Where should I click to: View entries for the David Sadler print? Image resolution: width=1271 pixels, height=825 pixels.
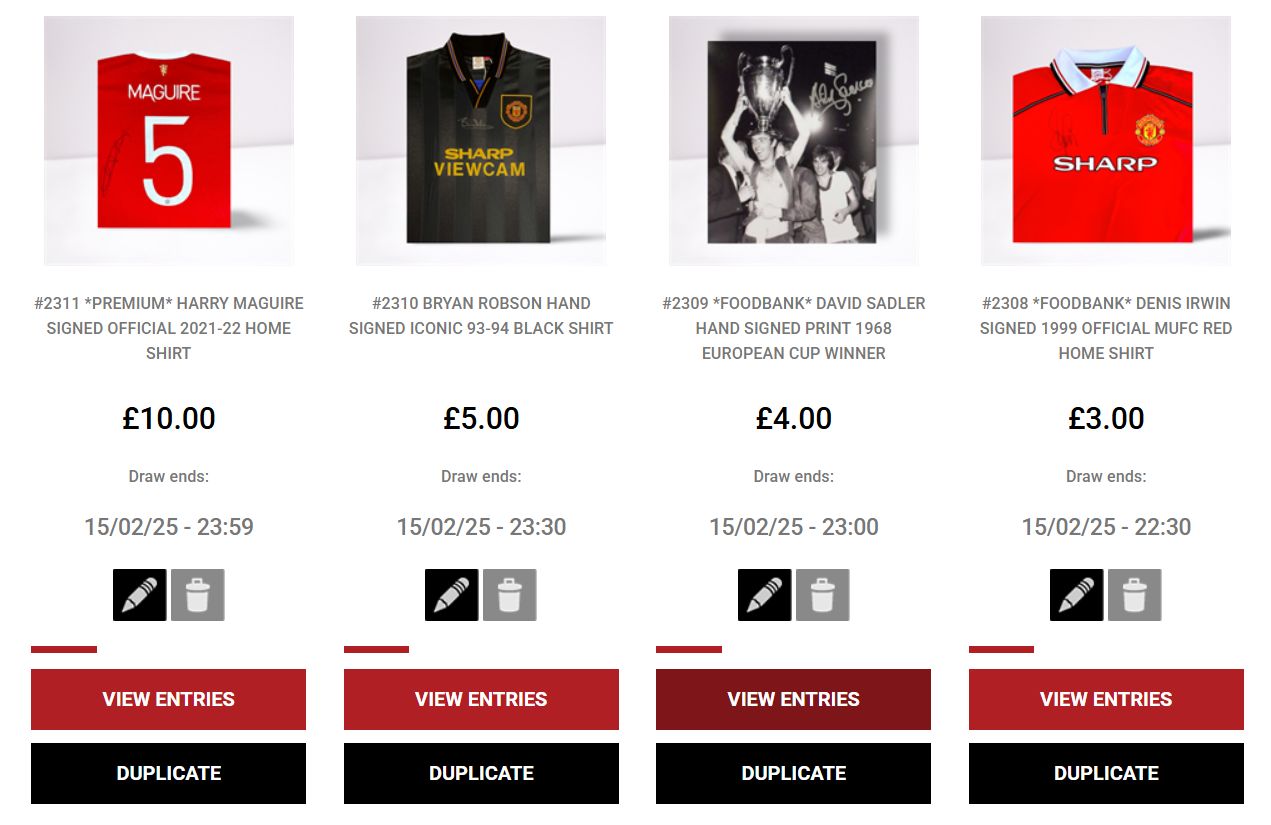[793, 699]
